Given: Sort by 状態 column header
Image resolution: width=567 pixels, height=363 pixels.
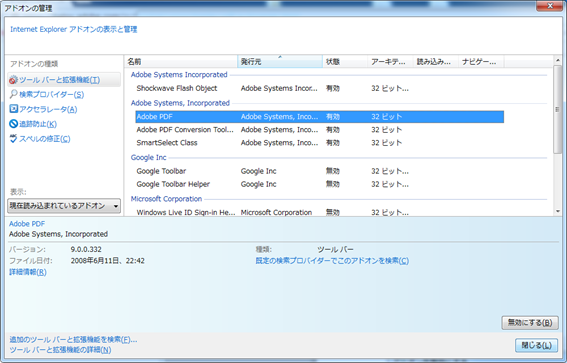Looking at the screenshot, I should click(345, 62).
